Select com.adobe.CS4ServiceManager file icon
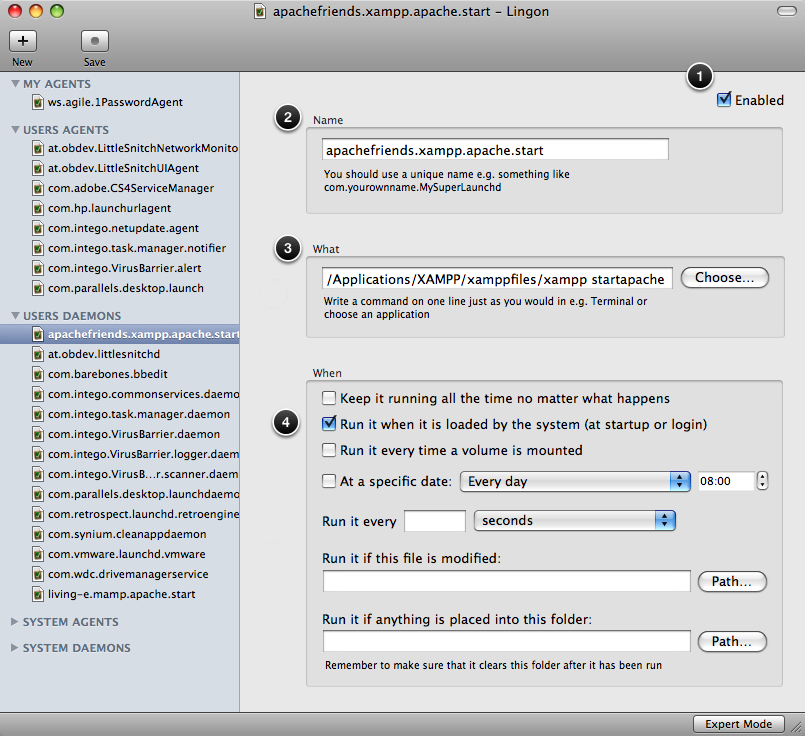This screenshot has width=805, height=736. tap(37, 189)
